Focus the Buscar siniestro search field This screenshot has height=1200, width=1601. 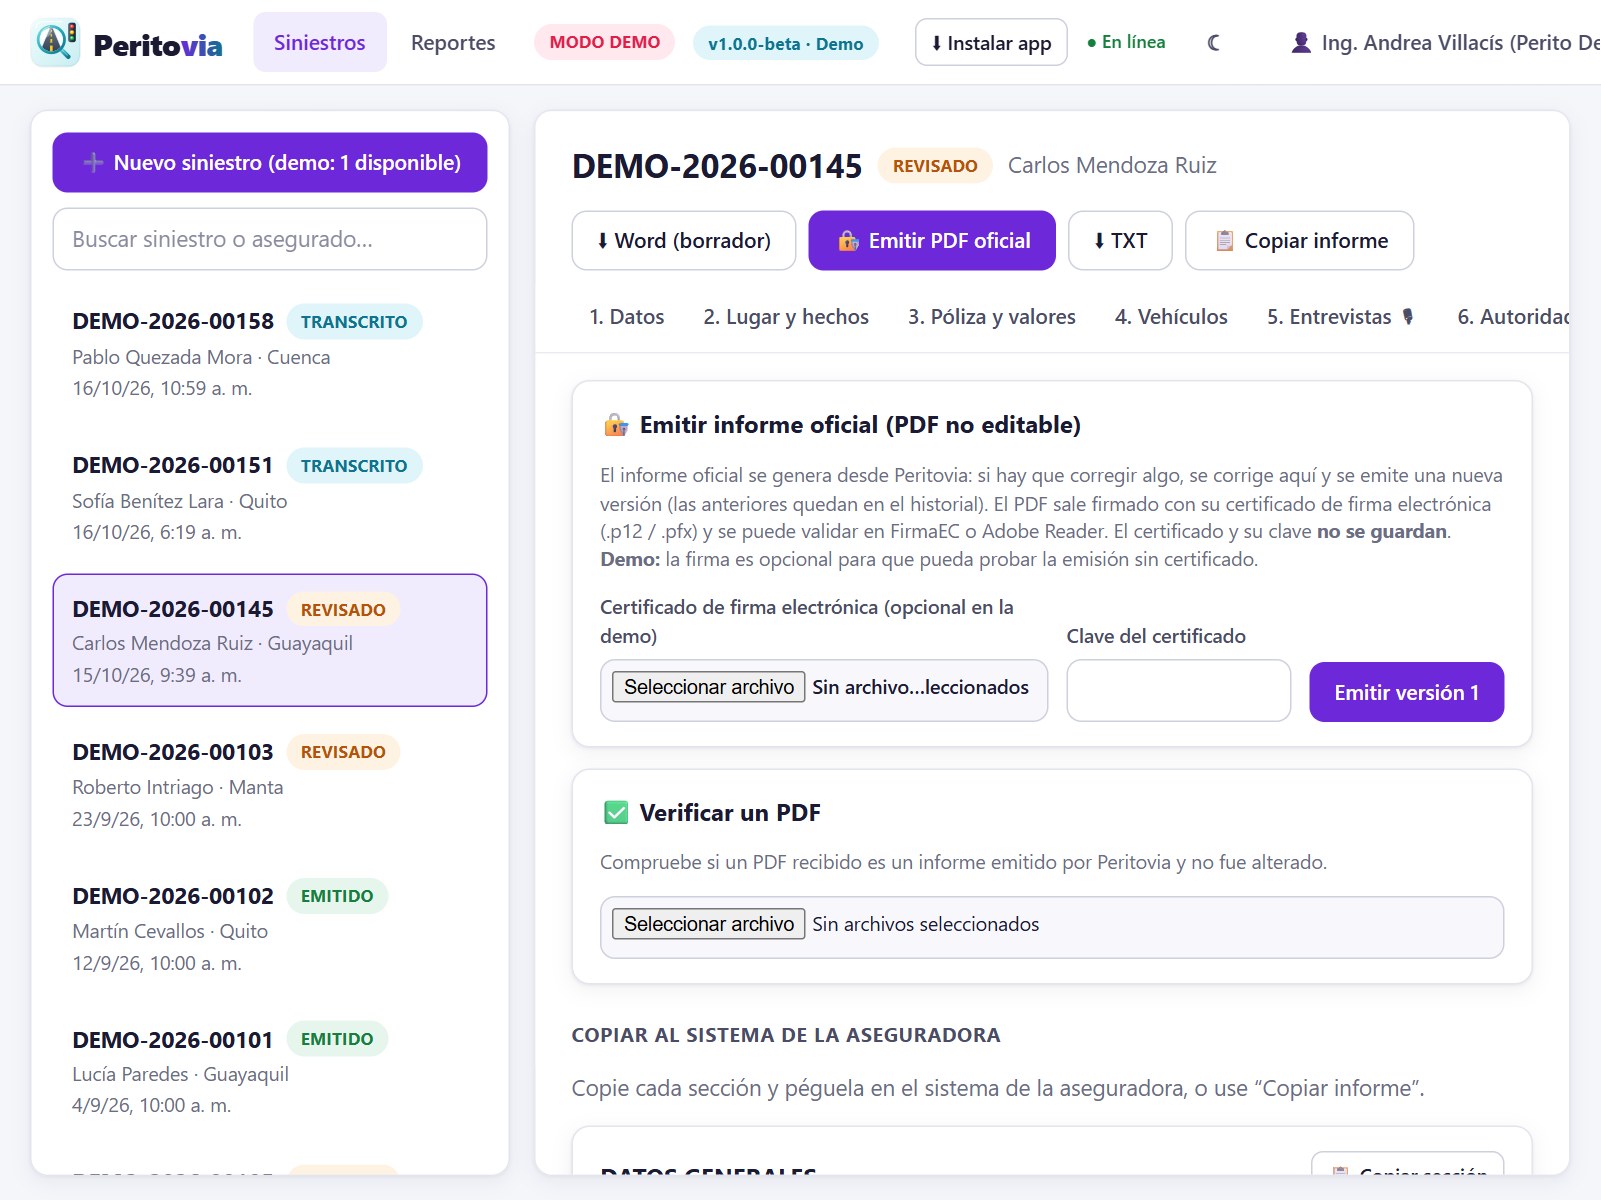pos(270,239)
